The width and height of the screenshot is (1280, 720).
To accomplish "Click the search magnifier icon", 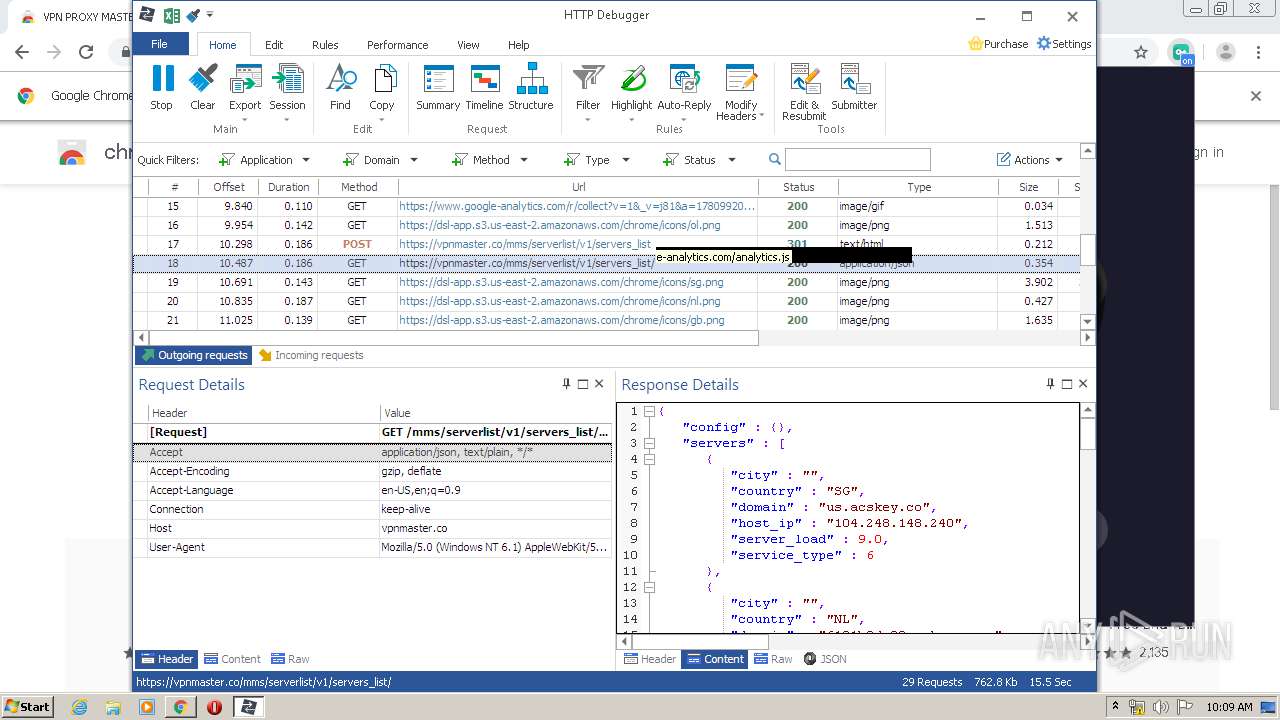I will point(775,159).
